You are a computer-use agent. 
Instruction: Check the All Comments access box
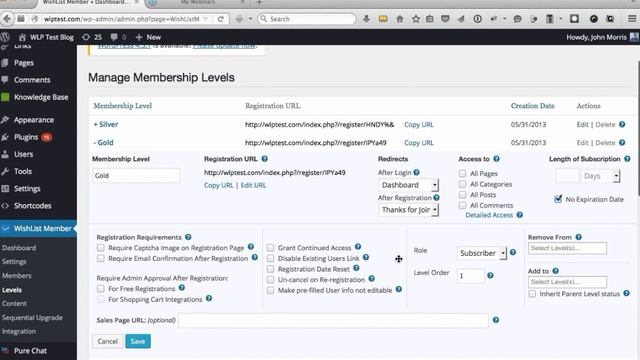[462, 205]
